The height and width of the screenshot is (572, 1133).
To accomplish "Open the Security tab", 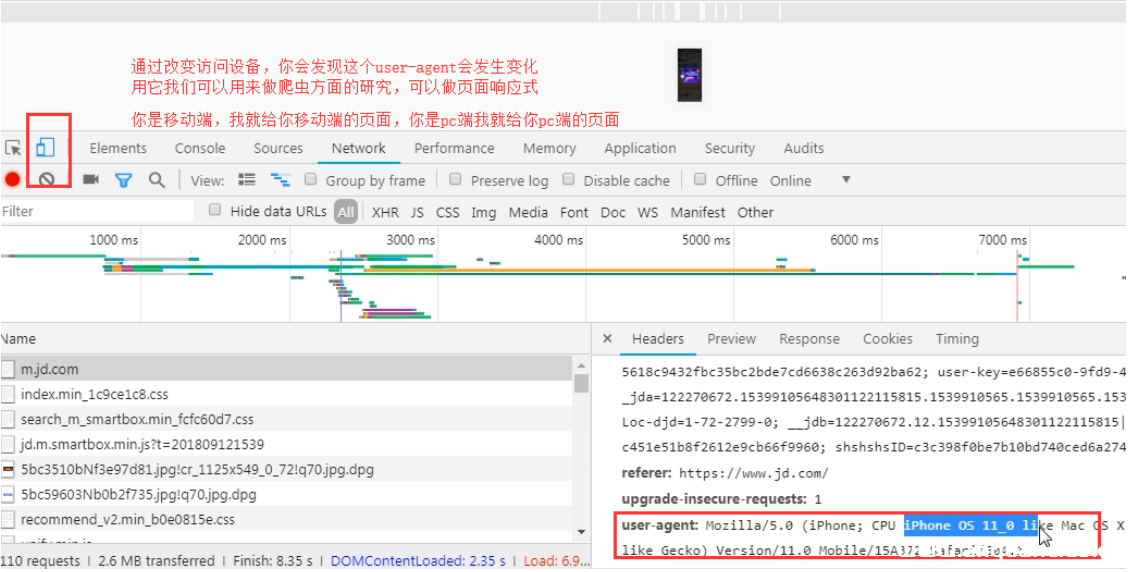I will 730,148.
